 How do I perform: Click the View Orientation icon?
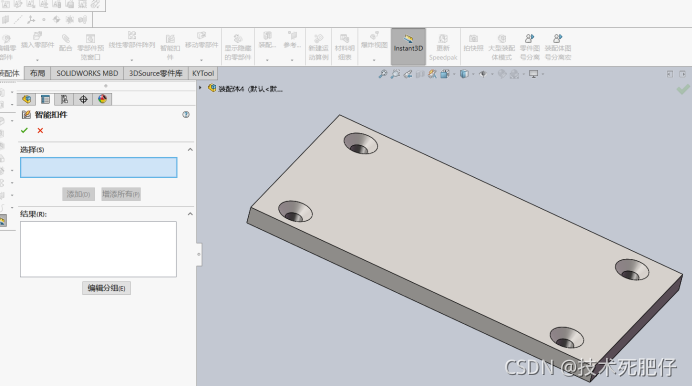pyautogui.click(x=445, y=74)
